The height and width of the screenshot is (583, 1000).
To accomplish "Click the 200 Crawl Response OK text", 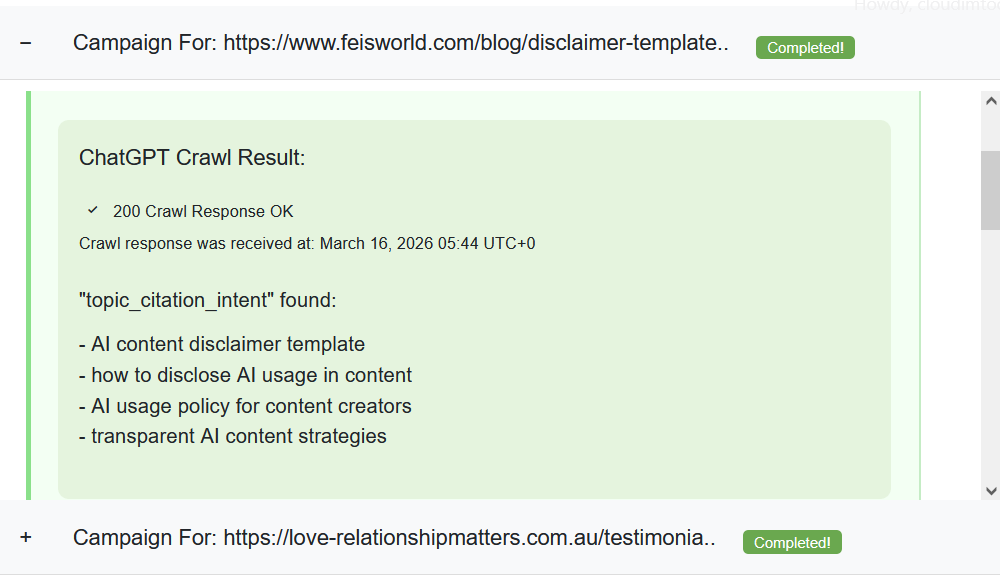I will (203, 212).
